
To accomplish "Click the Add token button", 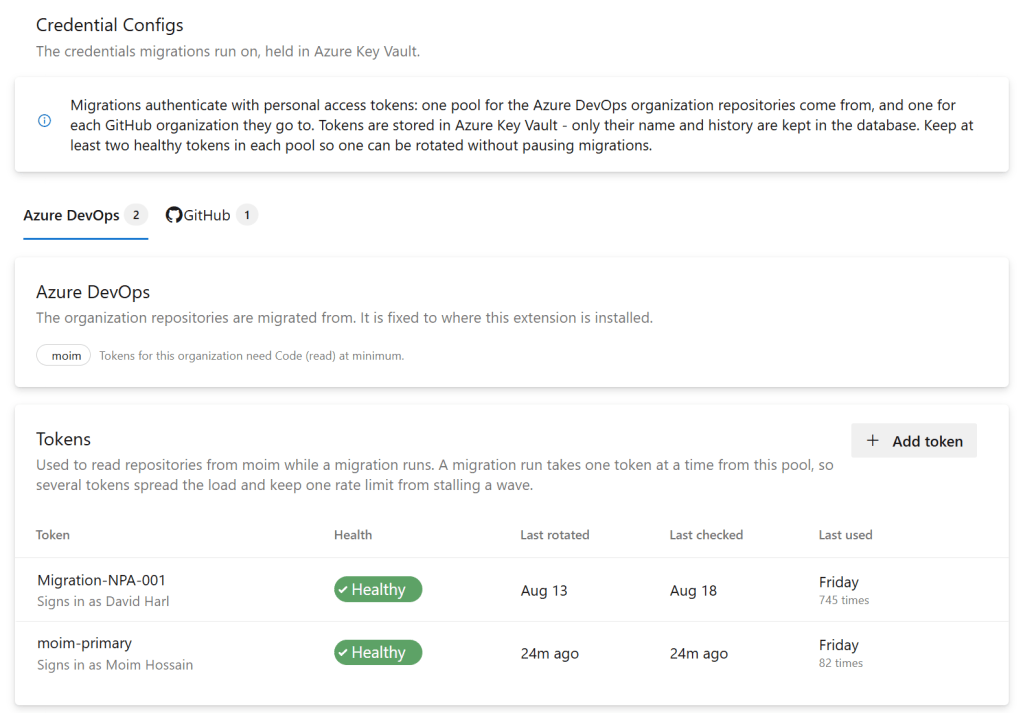I will pos(913,441).
